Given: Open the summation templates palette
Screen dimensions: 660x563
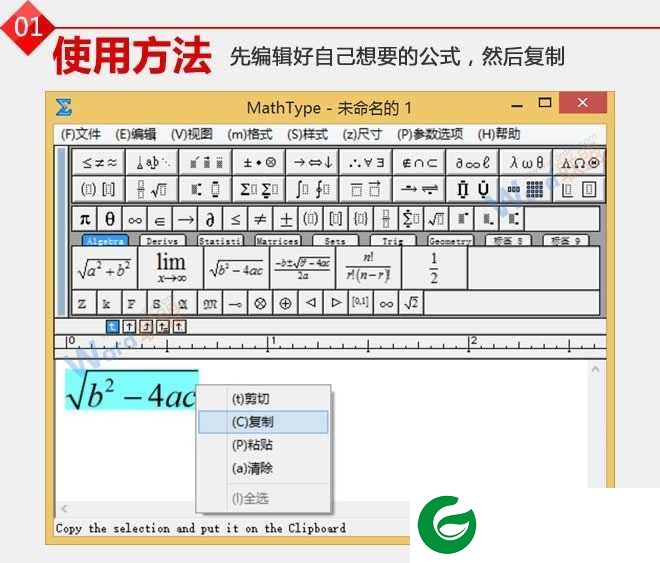Looking at the screenshot, I should click(259, 189).
